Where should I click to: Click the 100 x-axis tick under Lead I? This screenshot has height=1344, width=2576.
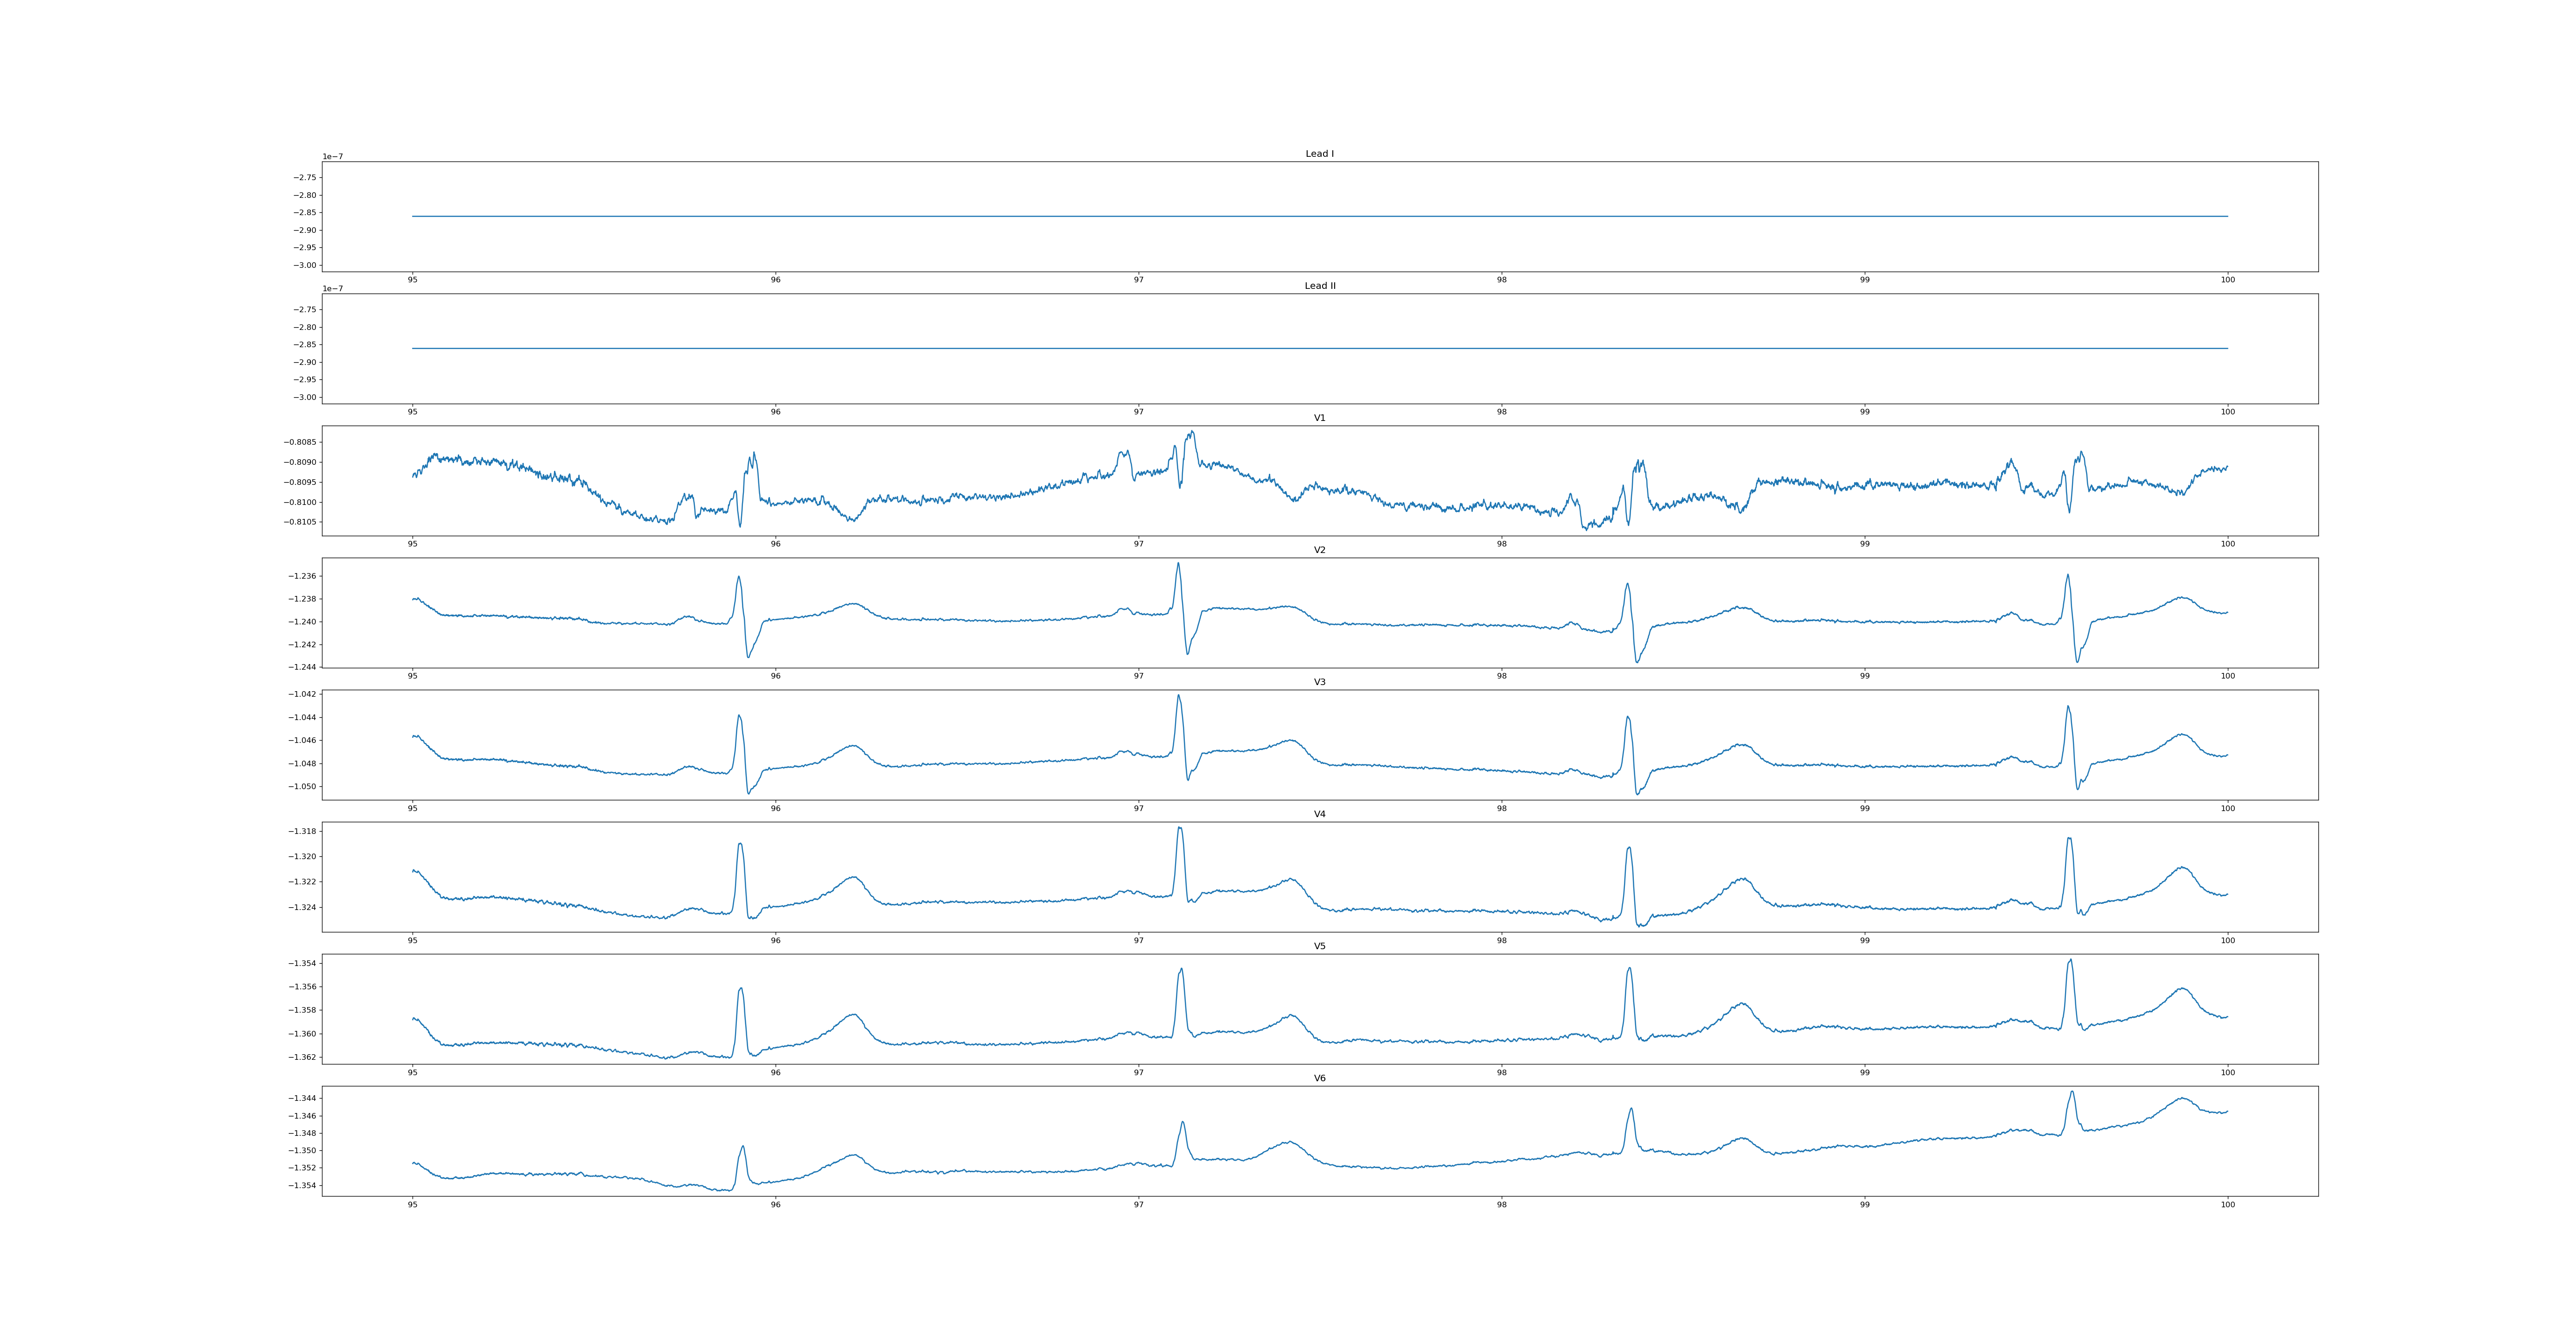(x=2227, y=280)
